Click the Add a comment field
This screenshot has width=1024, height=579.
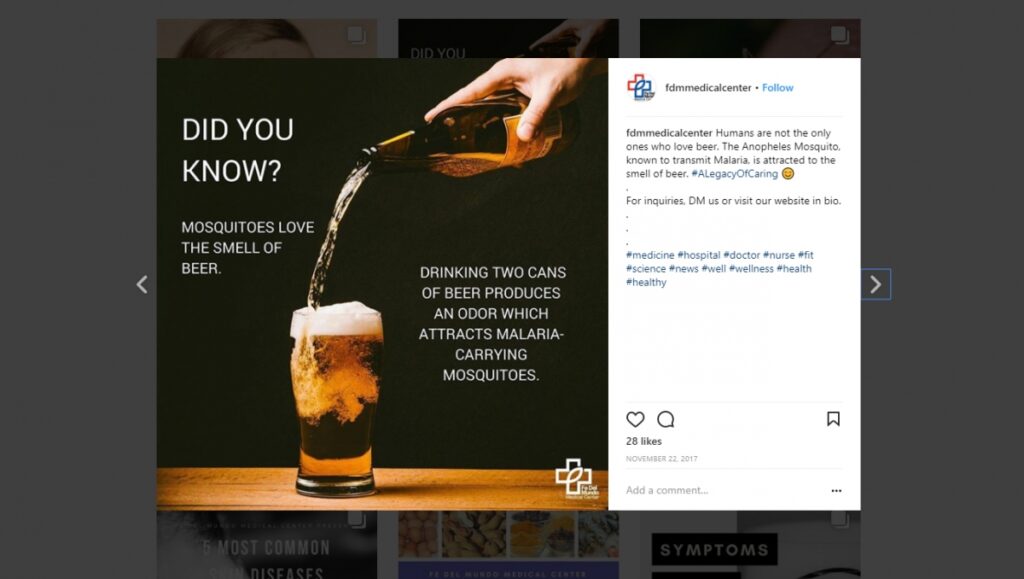click(x=724, y=490)
